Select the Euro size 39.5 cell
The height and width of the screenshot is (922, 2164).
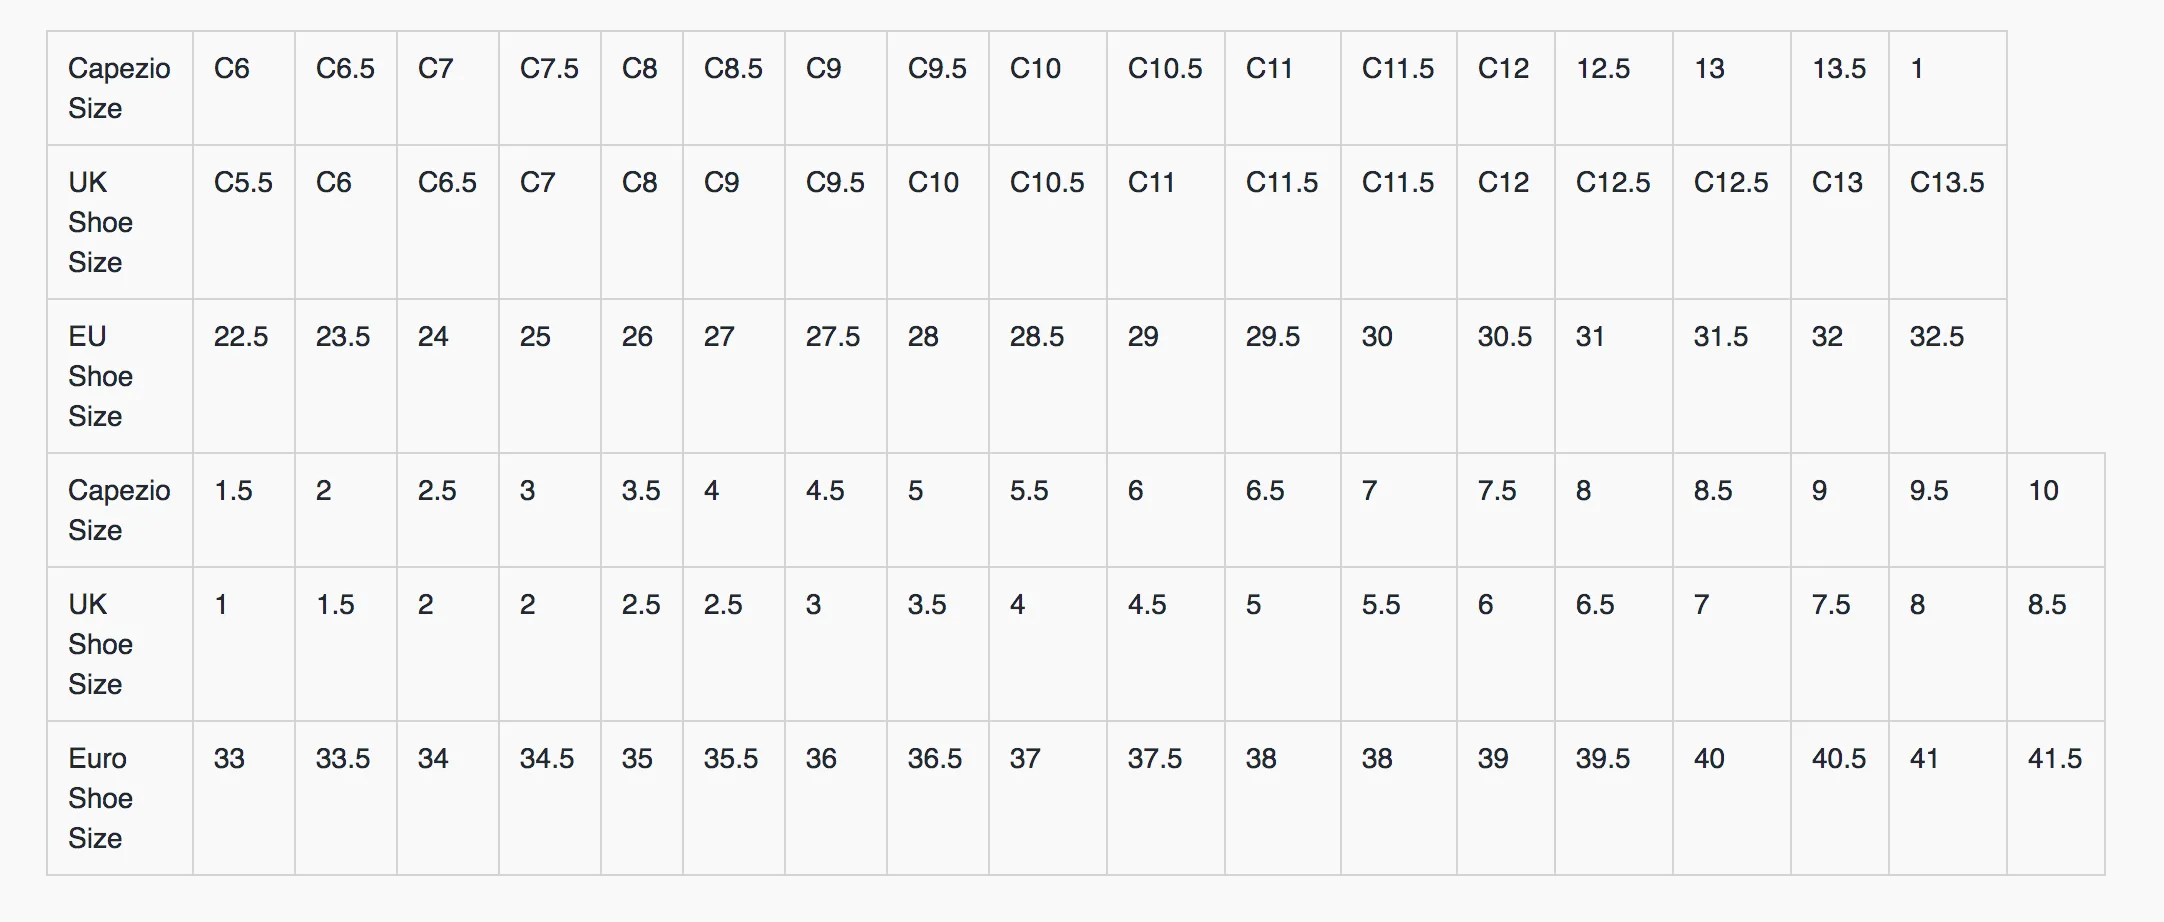click(x=1613, y=798)
